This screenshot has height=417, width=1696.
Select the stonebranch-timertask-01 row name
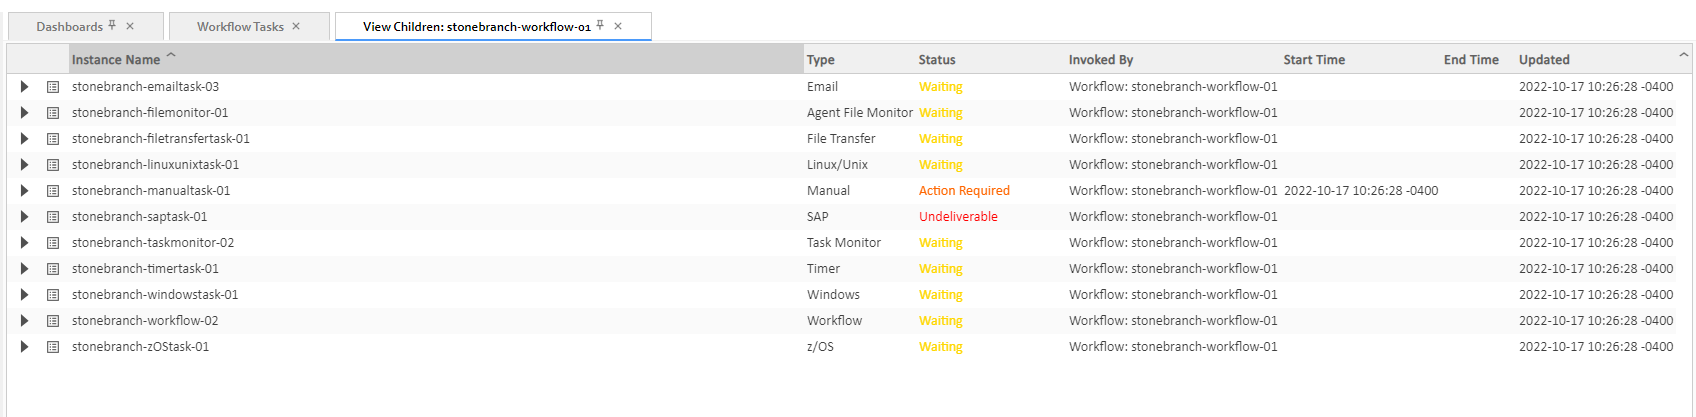(x=145, y=269)
